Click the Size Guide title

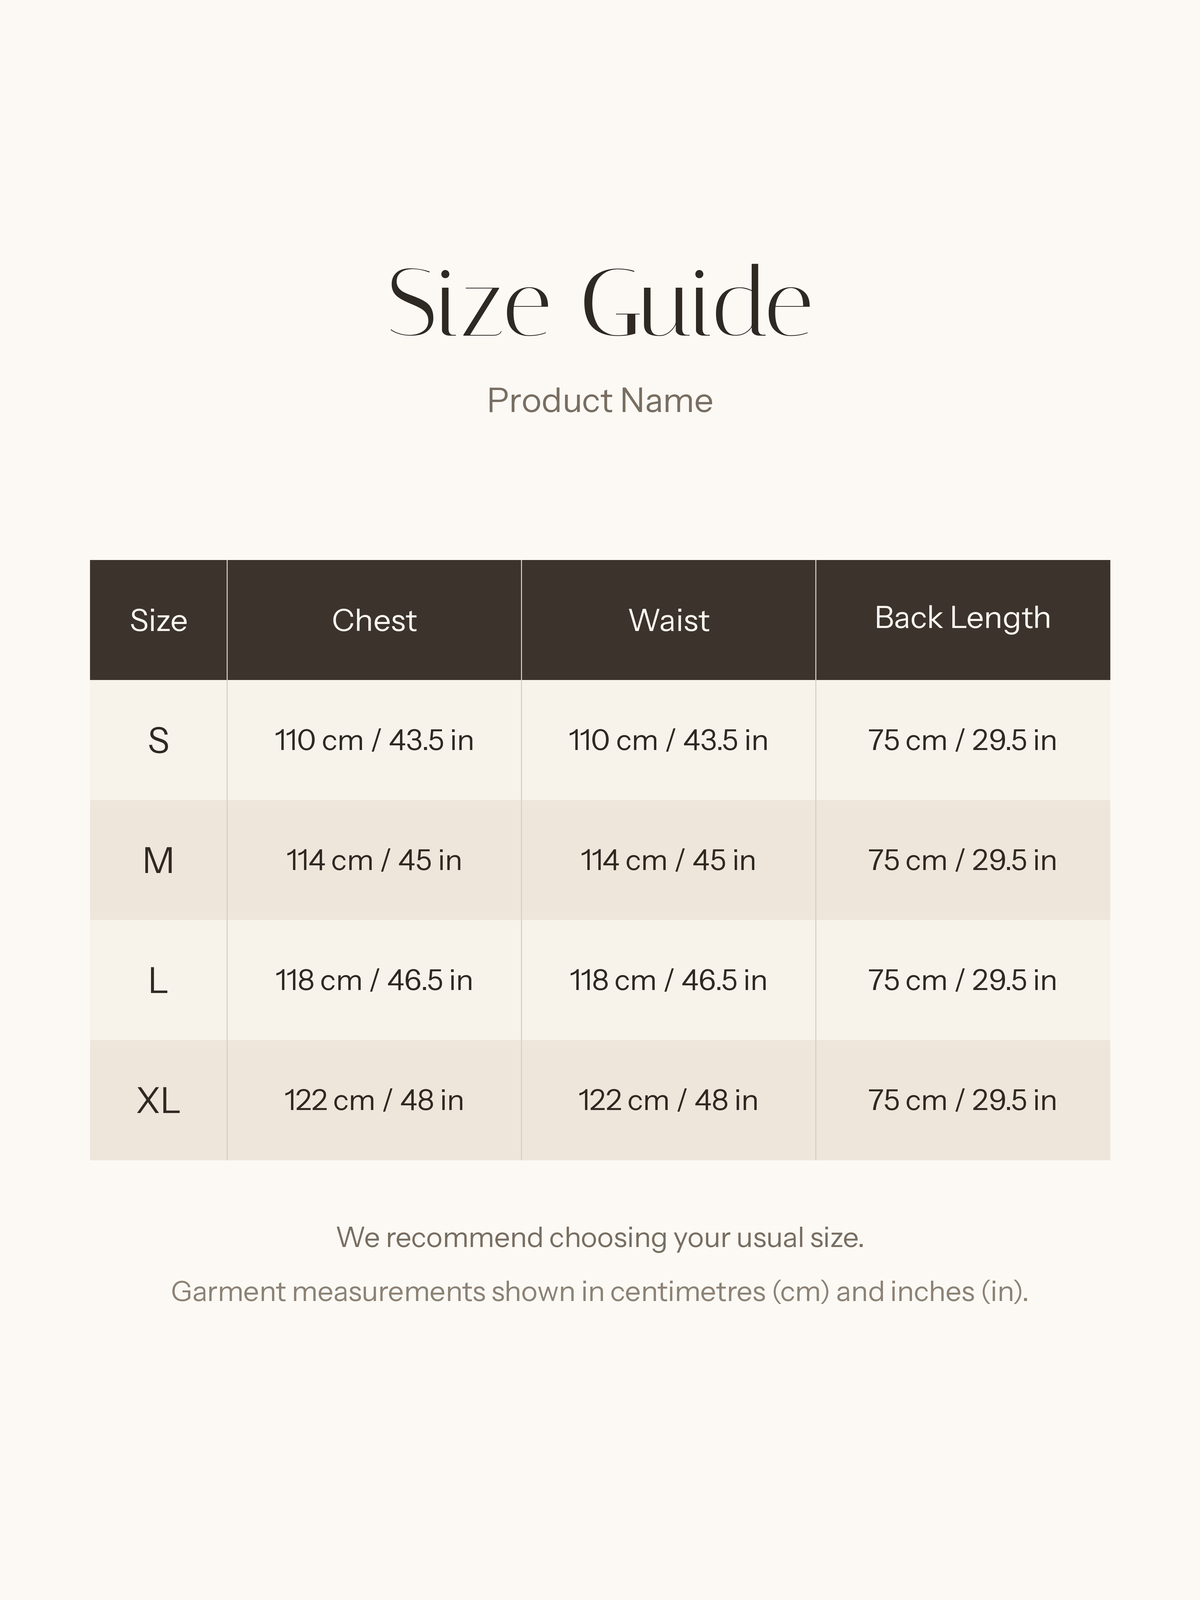click(599, 302)
